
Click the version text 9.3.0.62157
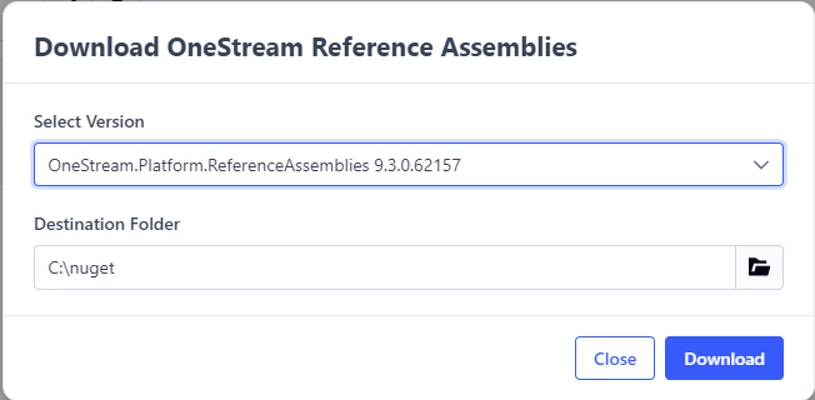point(417,165)
